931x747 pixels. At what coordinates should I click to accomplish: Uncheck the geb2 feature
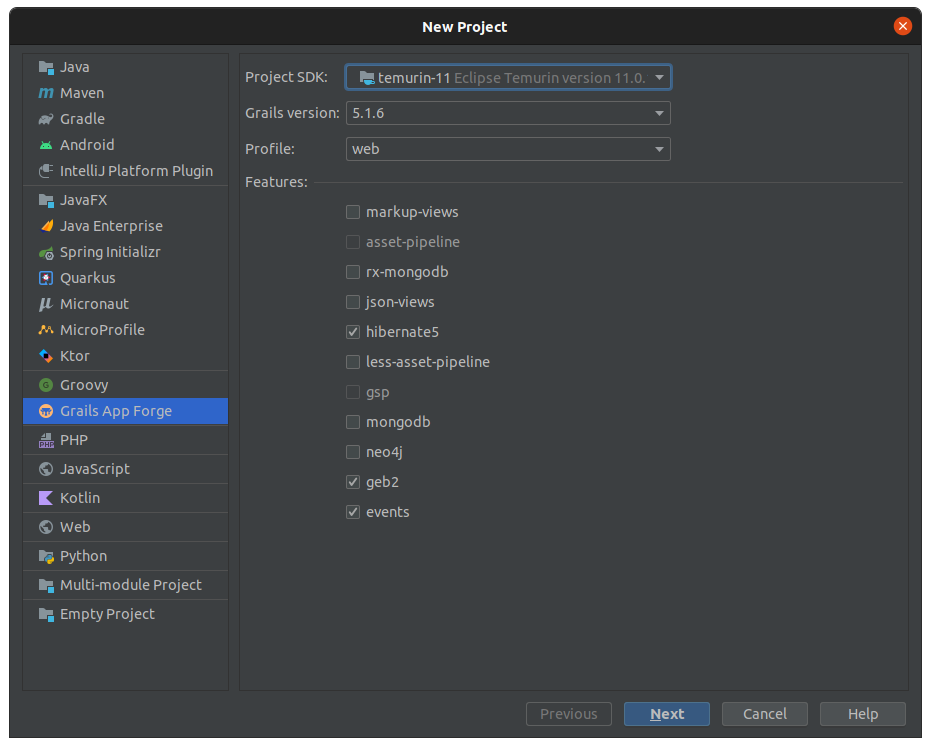[353, 482]
